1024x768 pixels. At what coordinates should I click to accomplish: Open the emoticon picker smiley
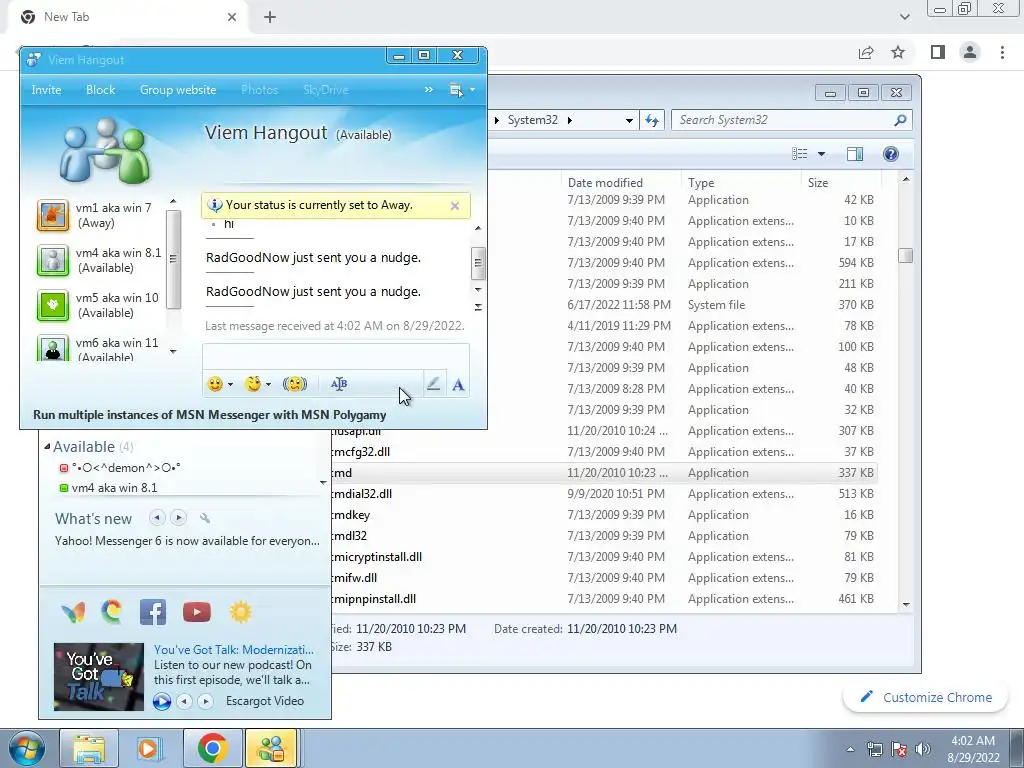coord(215,384)
